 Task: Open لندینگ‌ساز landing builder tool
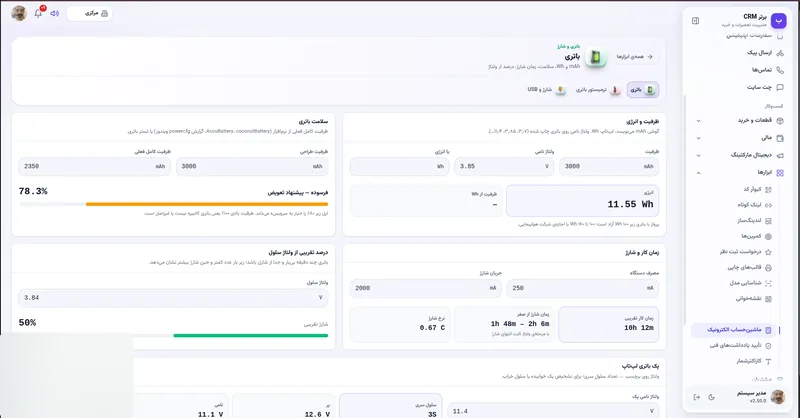tap(754, 220)
